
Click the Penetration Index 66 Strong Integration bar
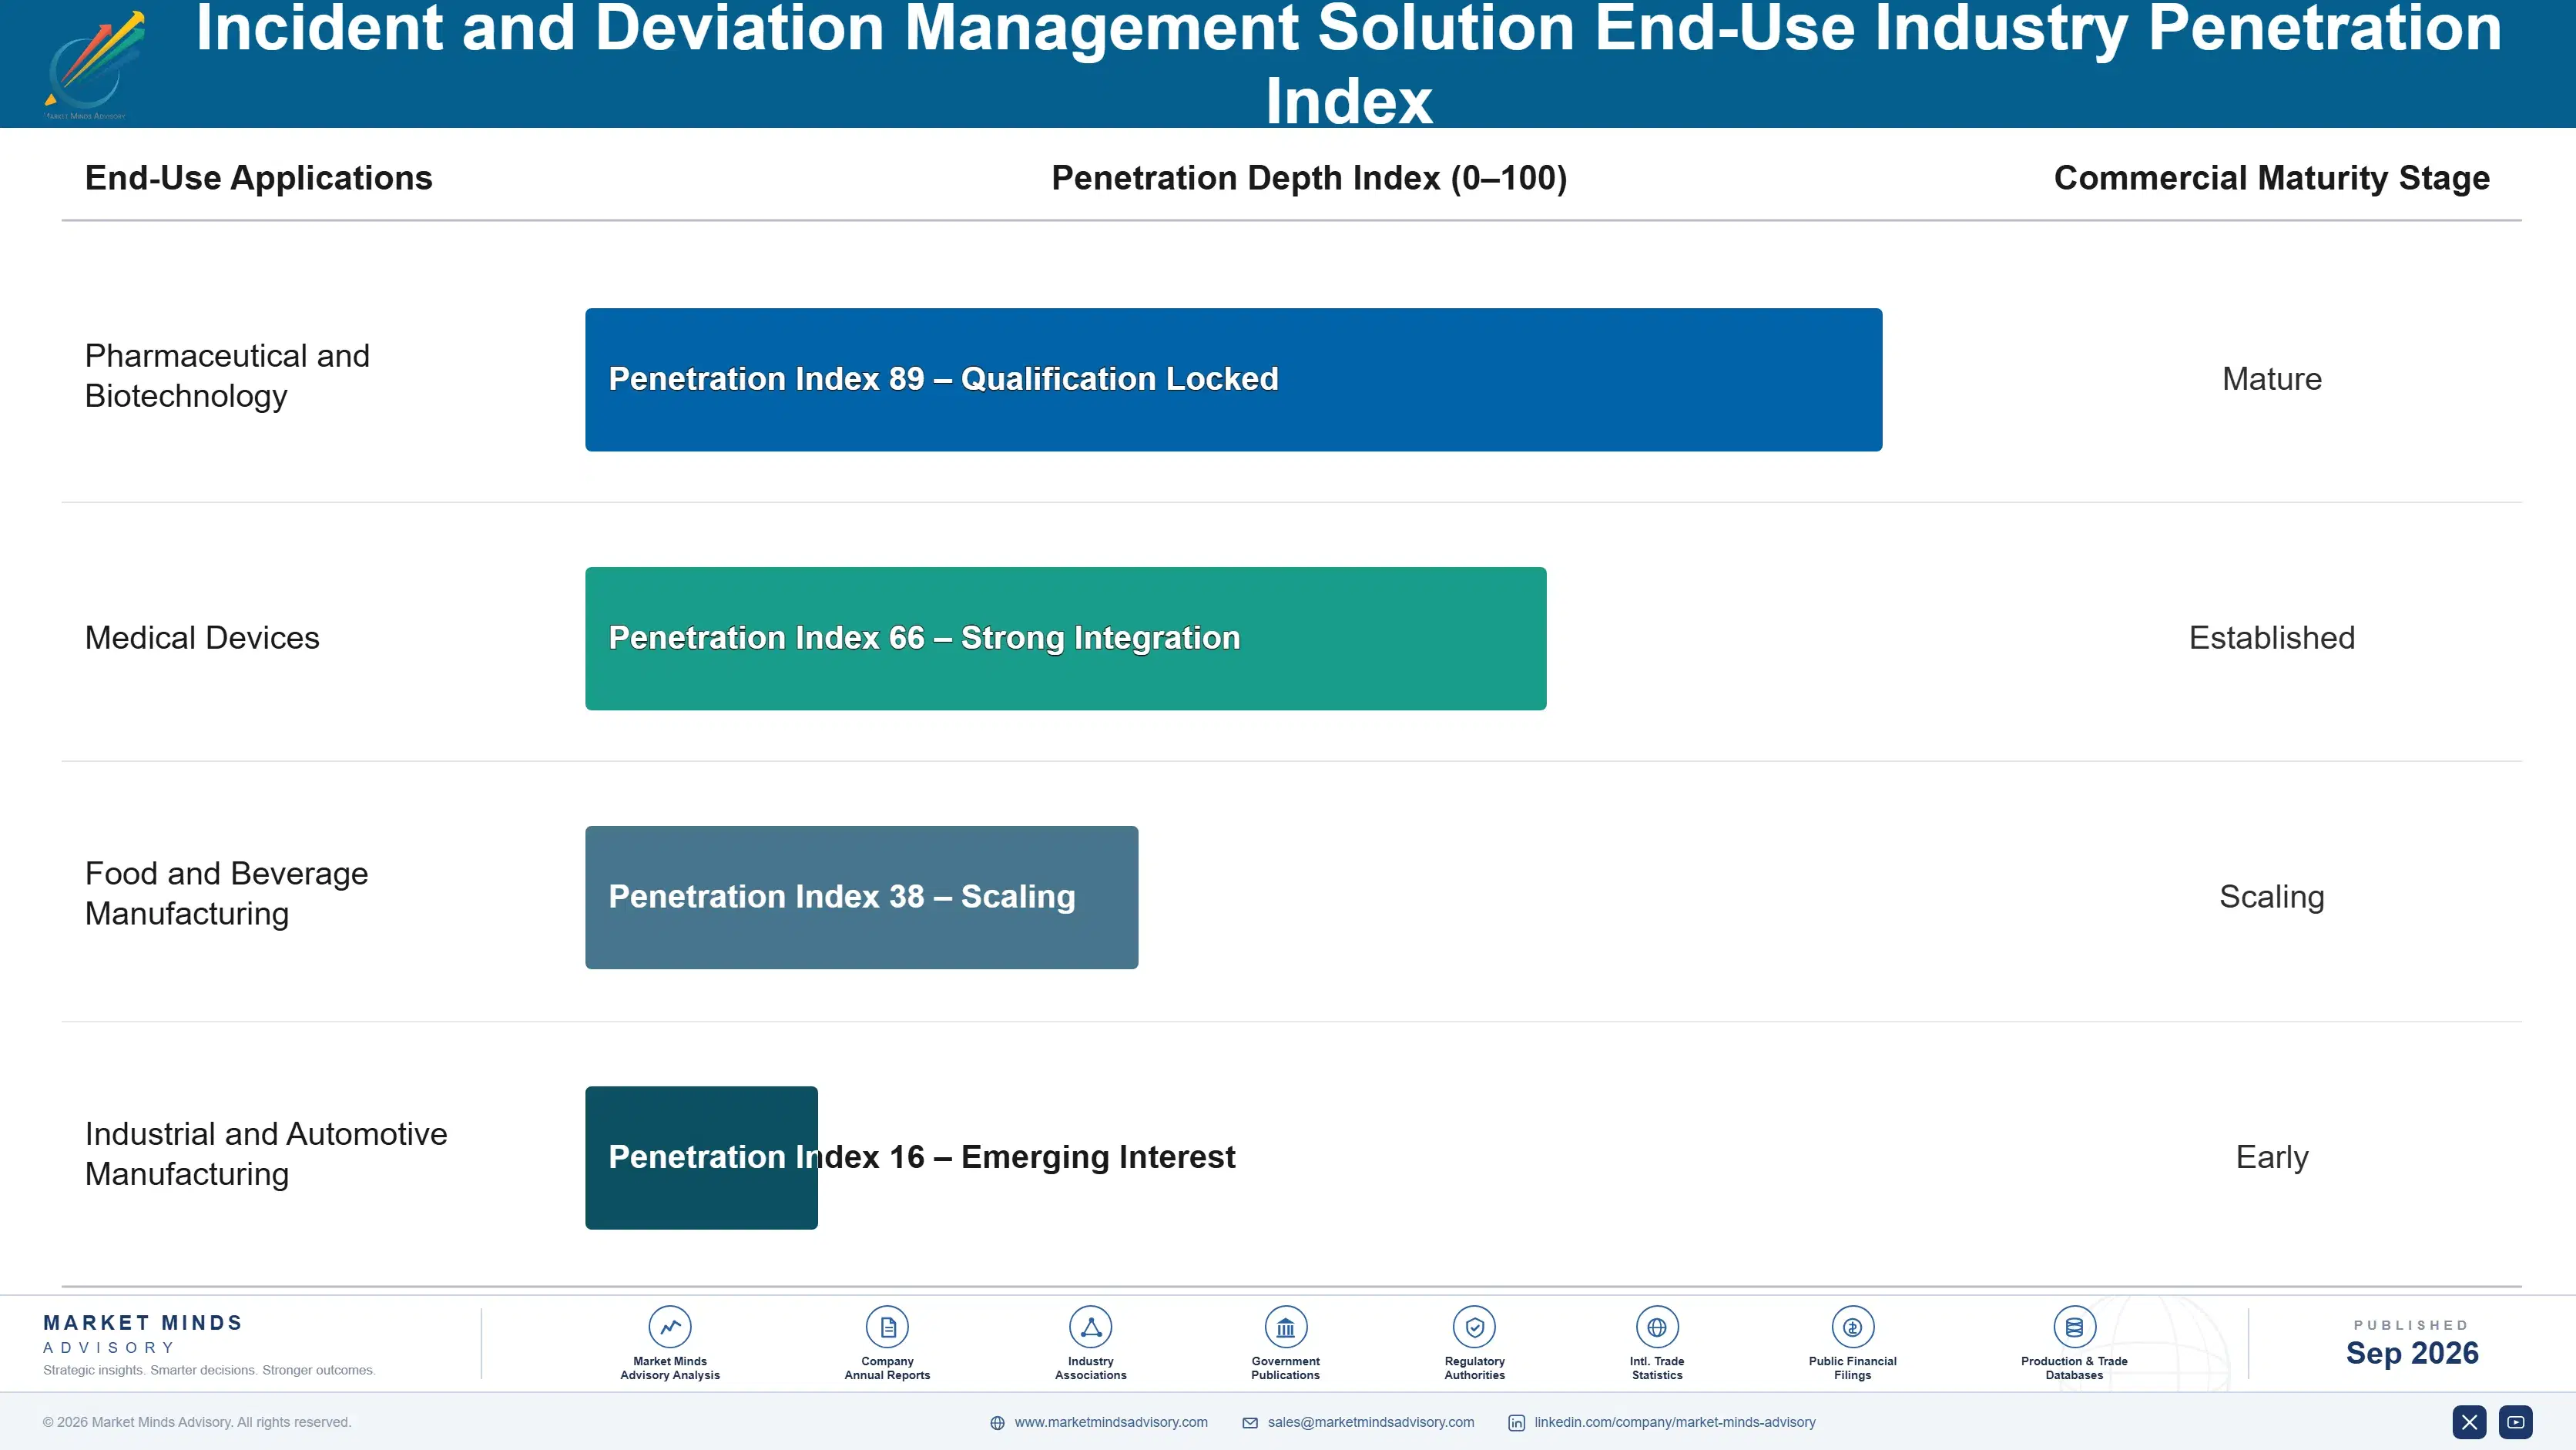(x=1065, y=638)
